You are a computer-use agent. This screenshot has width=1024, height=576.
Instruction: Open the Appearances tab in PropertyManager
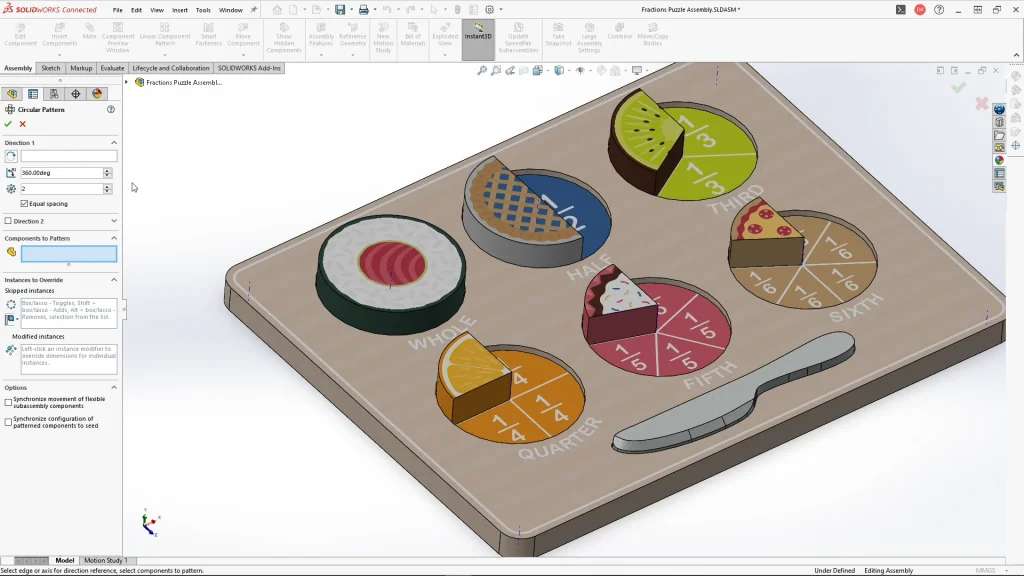pyautogui.click(x=97, y=93)
